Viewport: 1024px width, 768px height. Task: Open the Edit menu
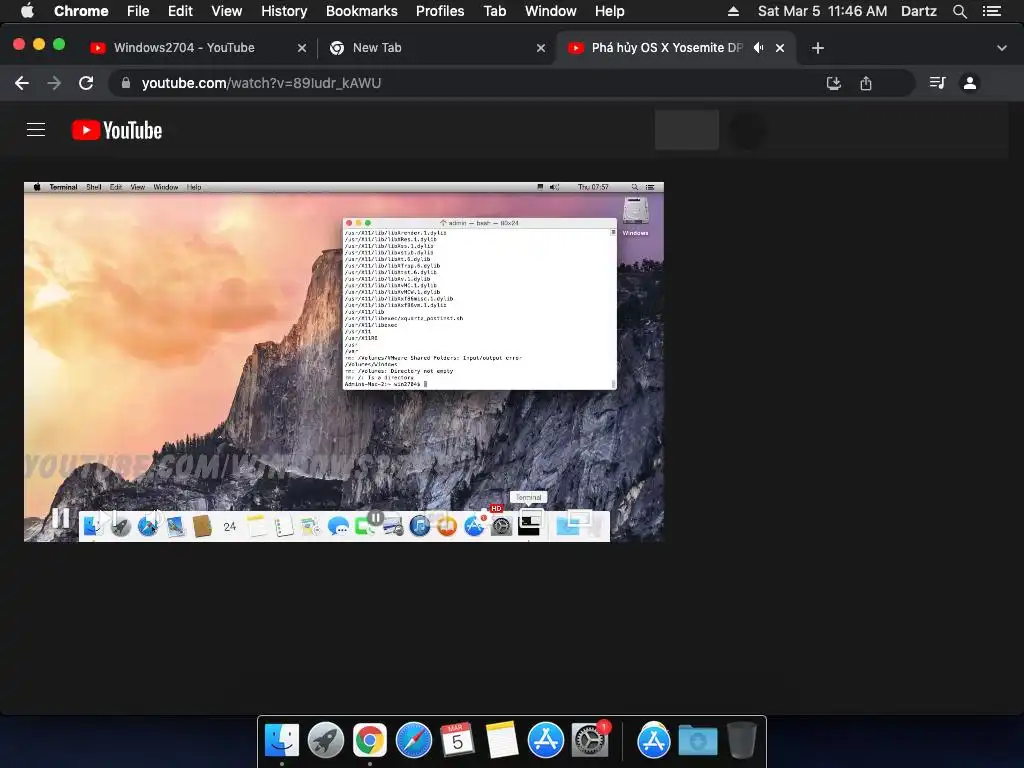pos(180,11)
